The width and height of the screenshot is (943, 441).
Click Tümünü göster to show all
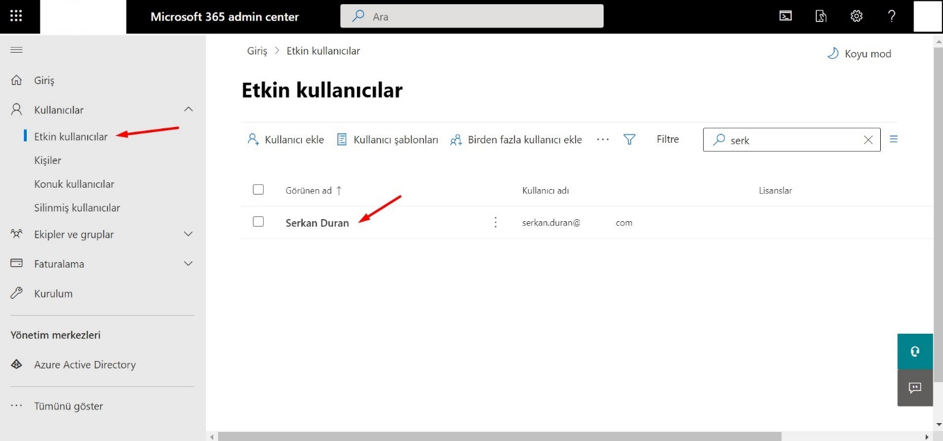pos(69,406)
